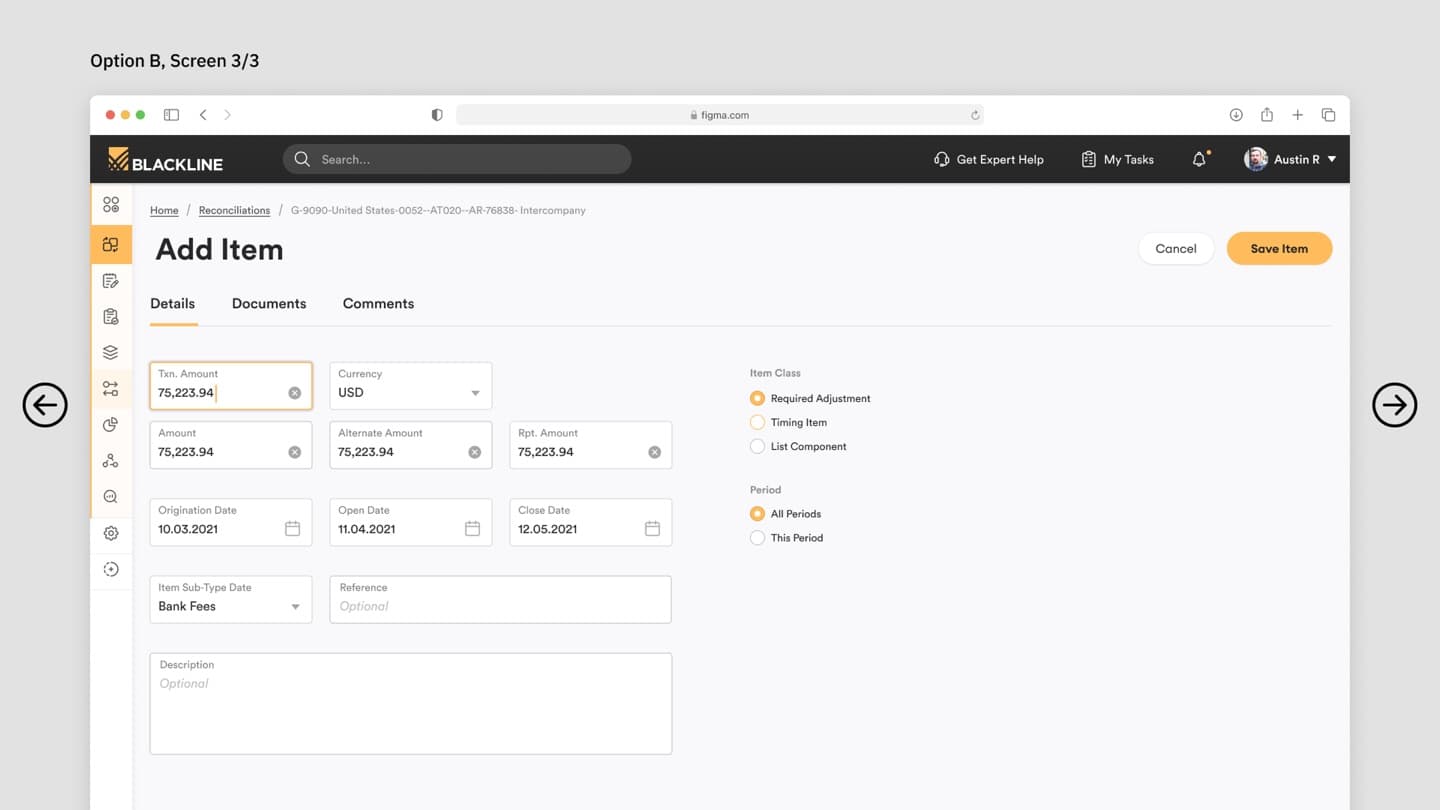
Task: Open a new browser tab with plus icon
Action: [1298, 115]
